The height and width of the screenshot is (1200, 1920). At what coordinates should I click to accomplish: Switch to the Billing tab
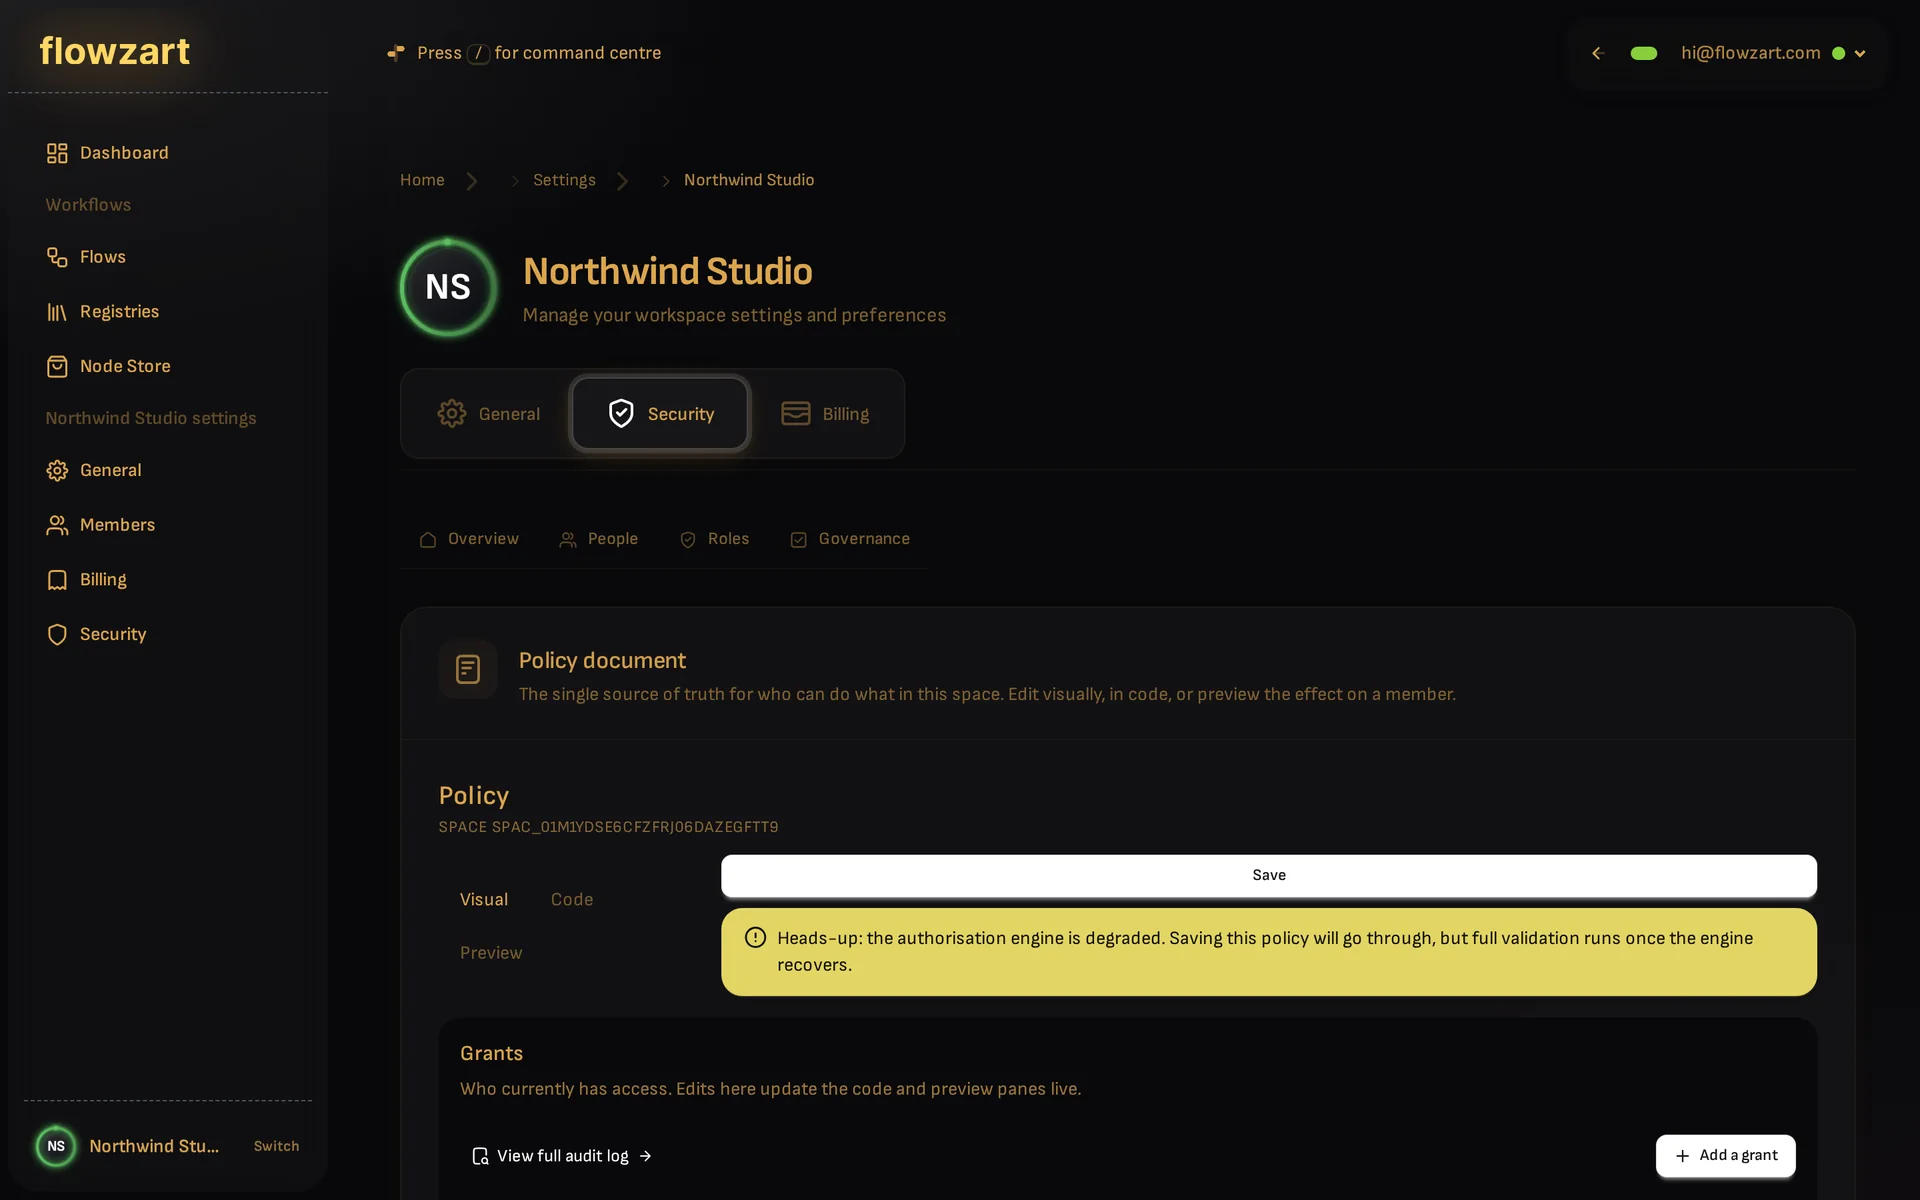click(825, 413)
